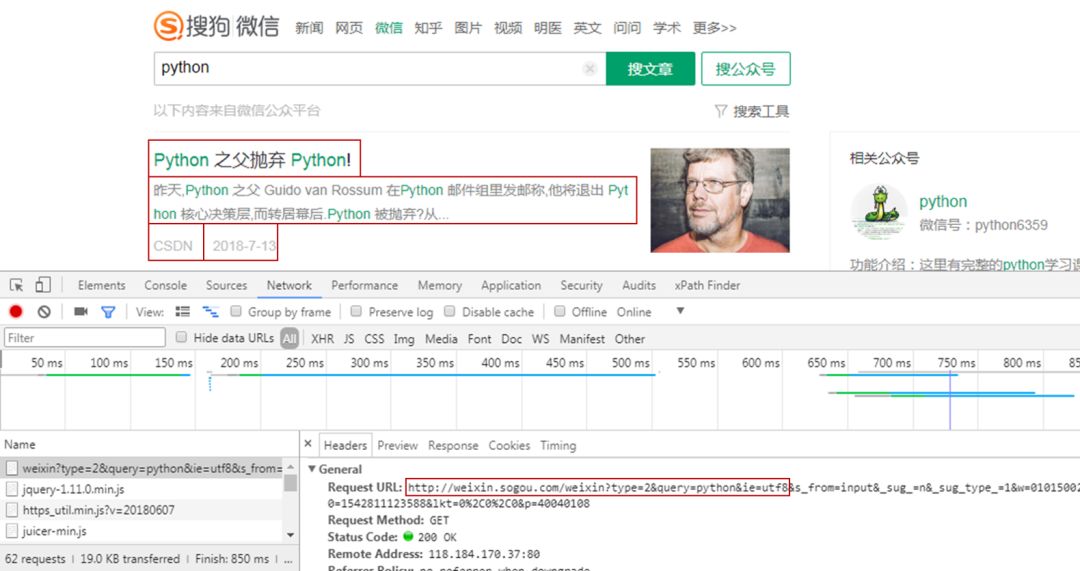Viewport: 1080px width, 571px height.
Task: Select the jquery-1.11.0.min.js request
Action: point(143,489)
